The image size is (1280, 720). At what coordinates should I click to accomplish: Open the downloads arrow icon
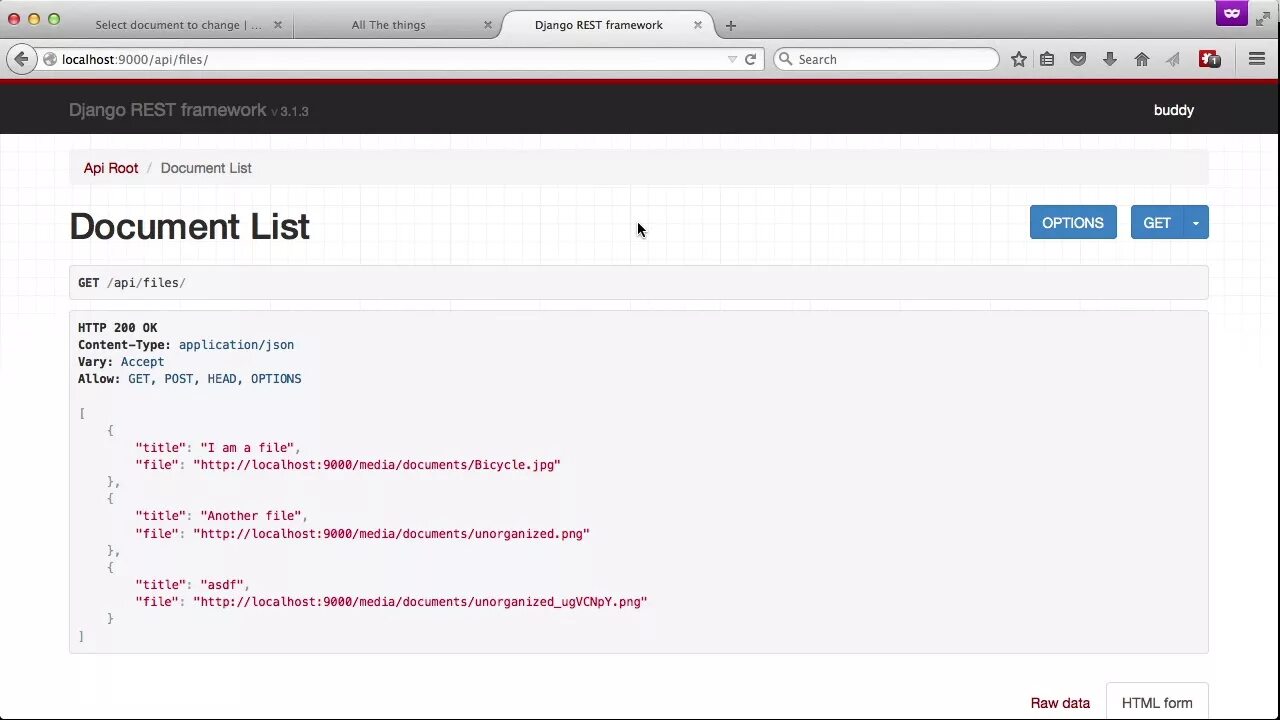(x=1109, y=59)
